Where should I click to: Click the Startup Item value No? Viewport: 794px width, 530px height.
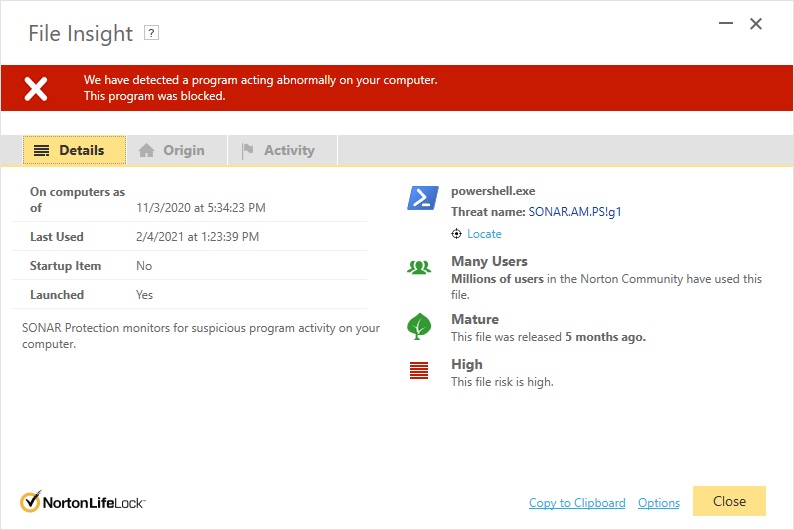coord(144,266)
